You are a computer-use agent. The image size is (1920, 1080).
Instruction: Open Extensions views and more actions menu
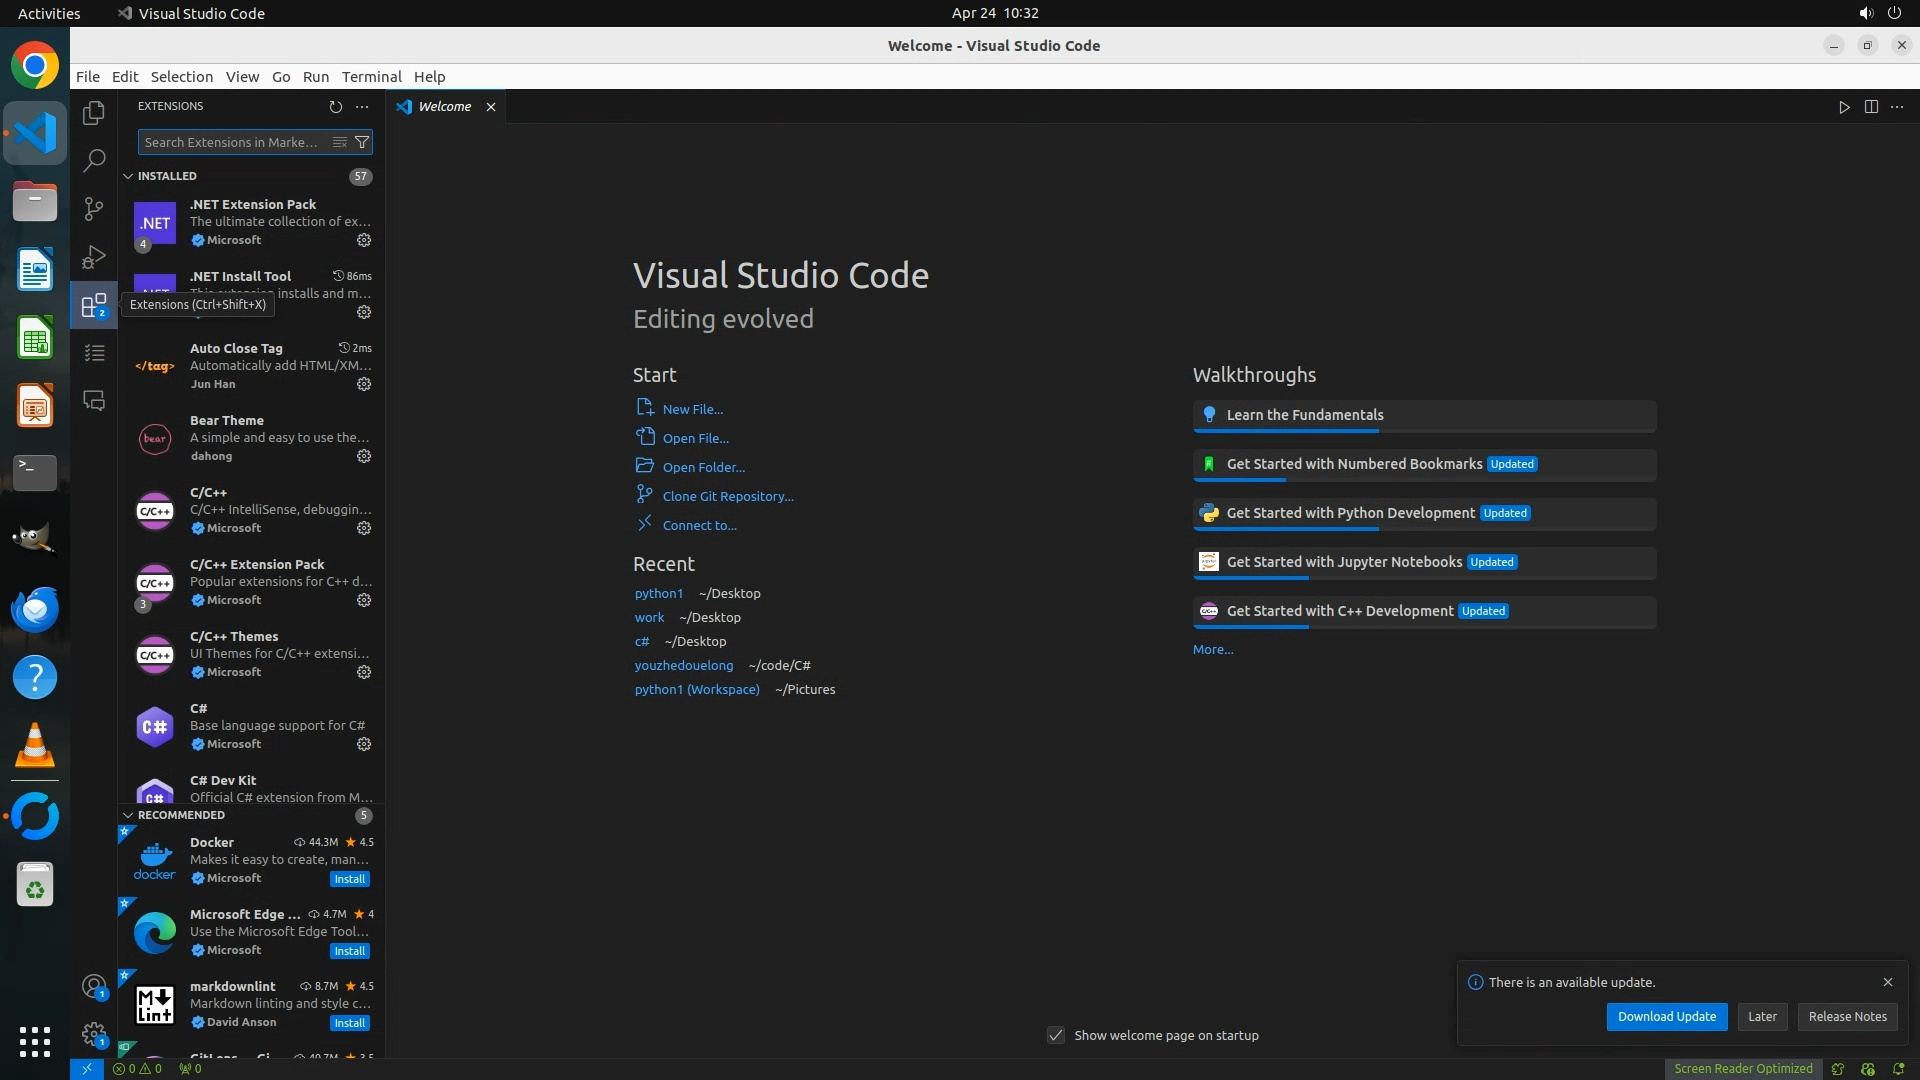click(362, 106)
